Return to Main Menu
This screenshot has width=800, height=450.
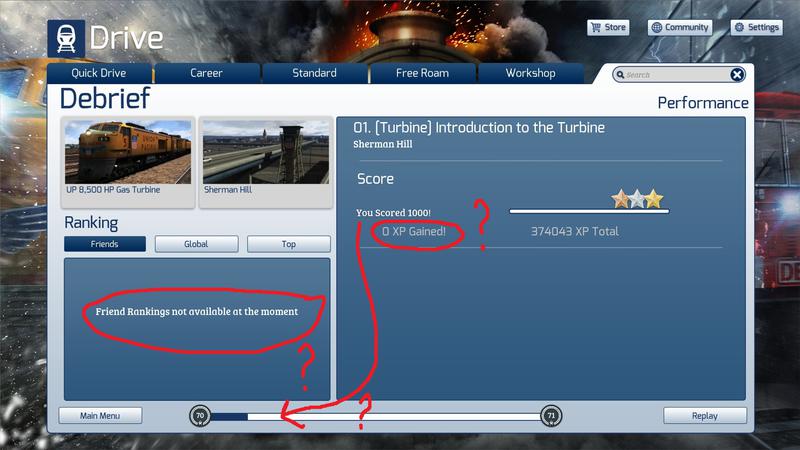[x=100, y=415]
